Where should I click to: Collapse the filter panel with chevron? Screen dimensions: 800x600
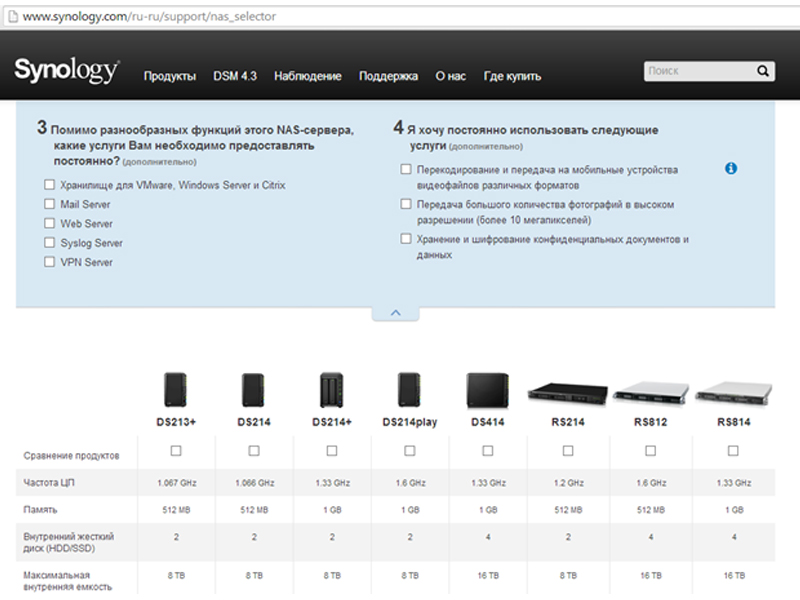point(395,313)
